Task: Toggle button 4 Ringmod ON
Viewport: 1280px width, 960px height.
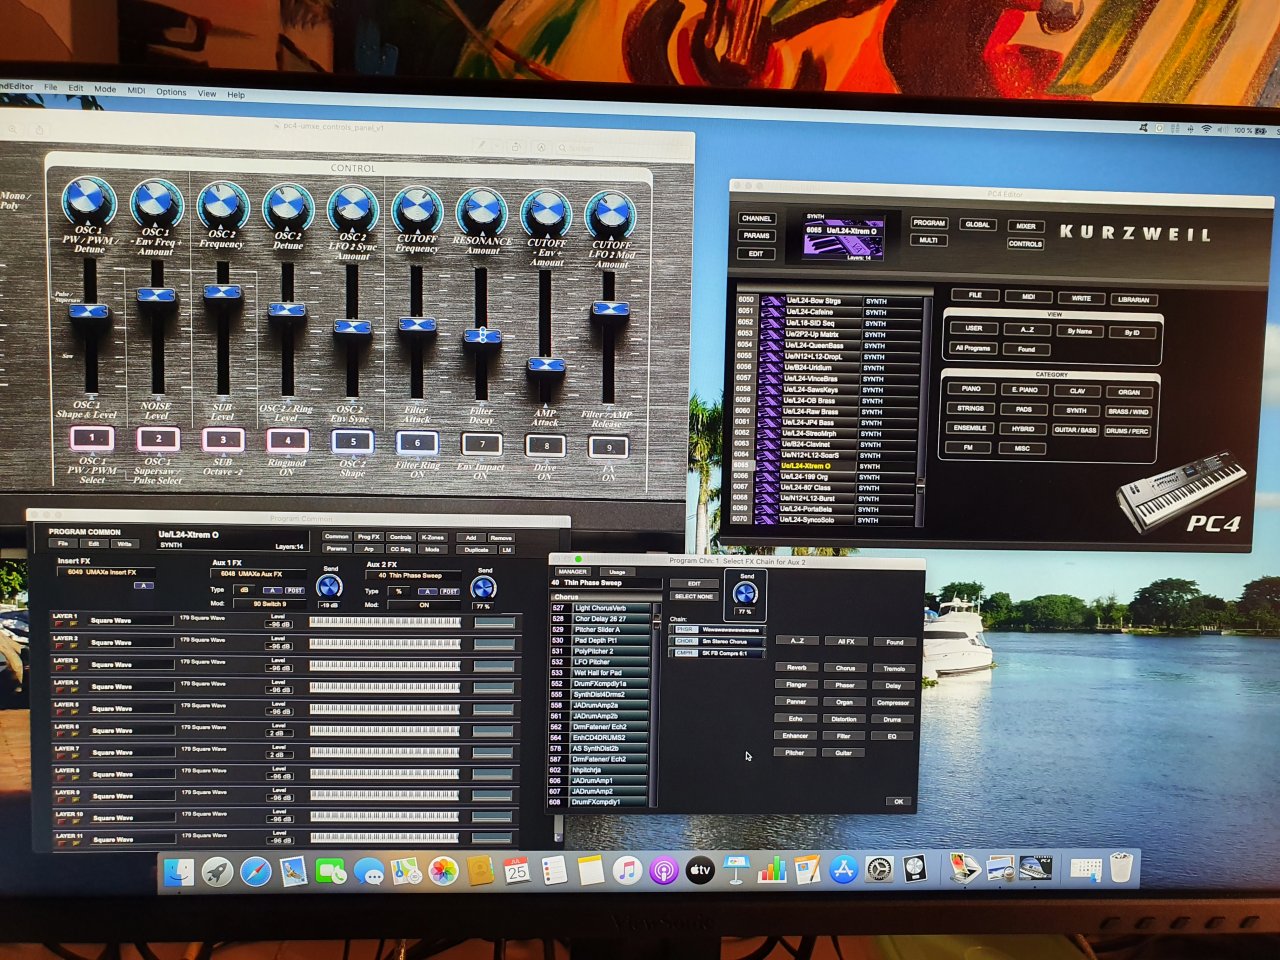Action: (x=287, y=440)
